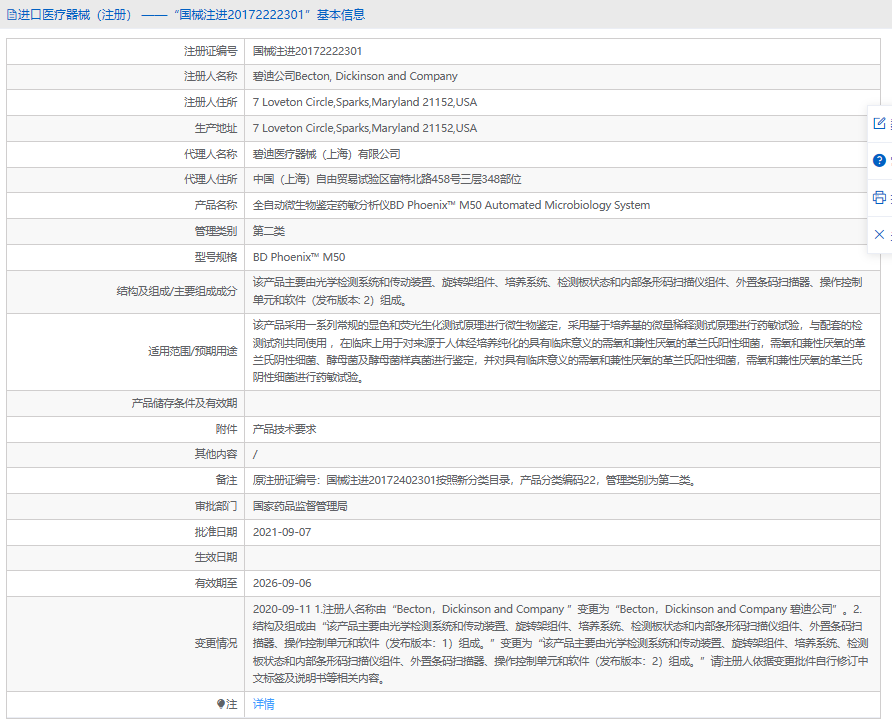The width and height of the screenshot is (892, 728).
Task: Click the 代理人住所 row label
Action: (x=210, y=180)
